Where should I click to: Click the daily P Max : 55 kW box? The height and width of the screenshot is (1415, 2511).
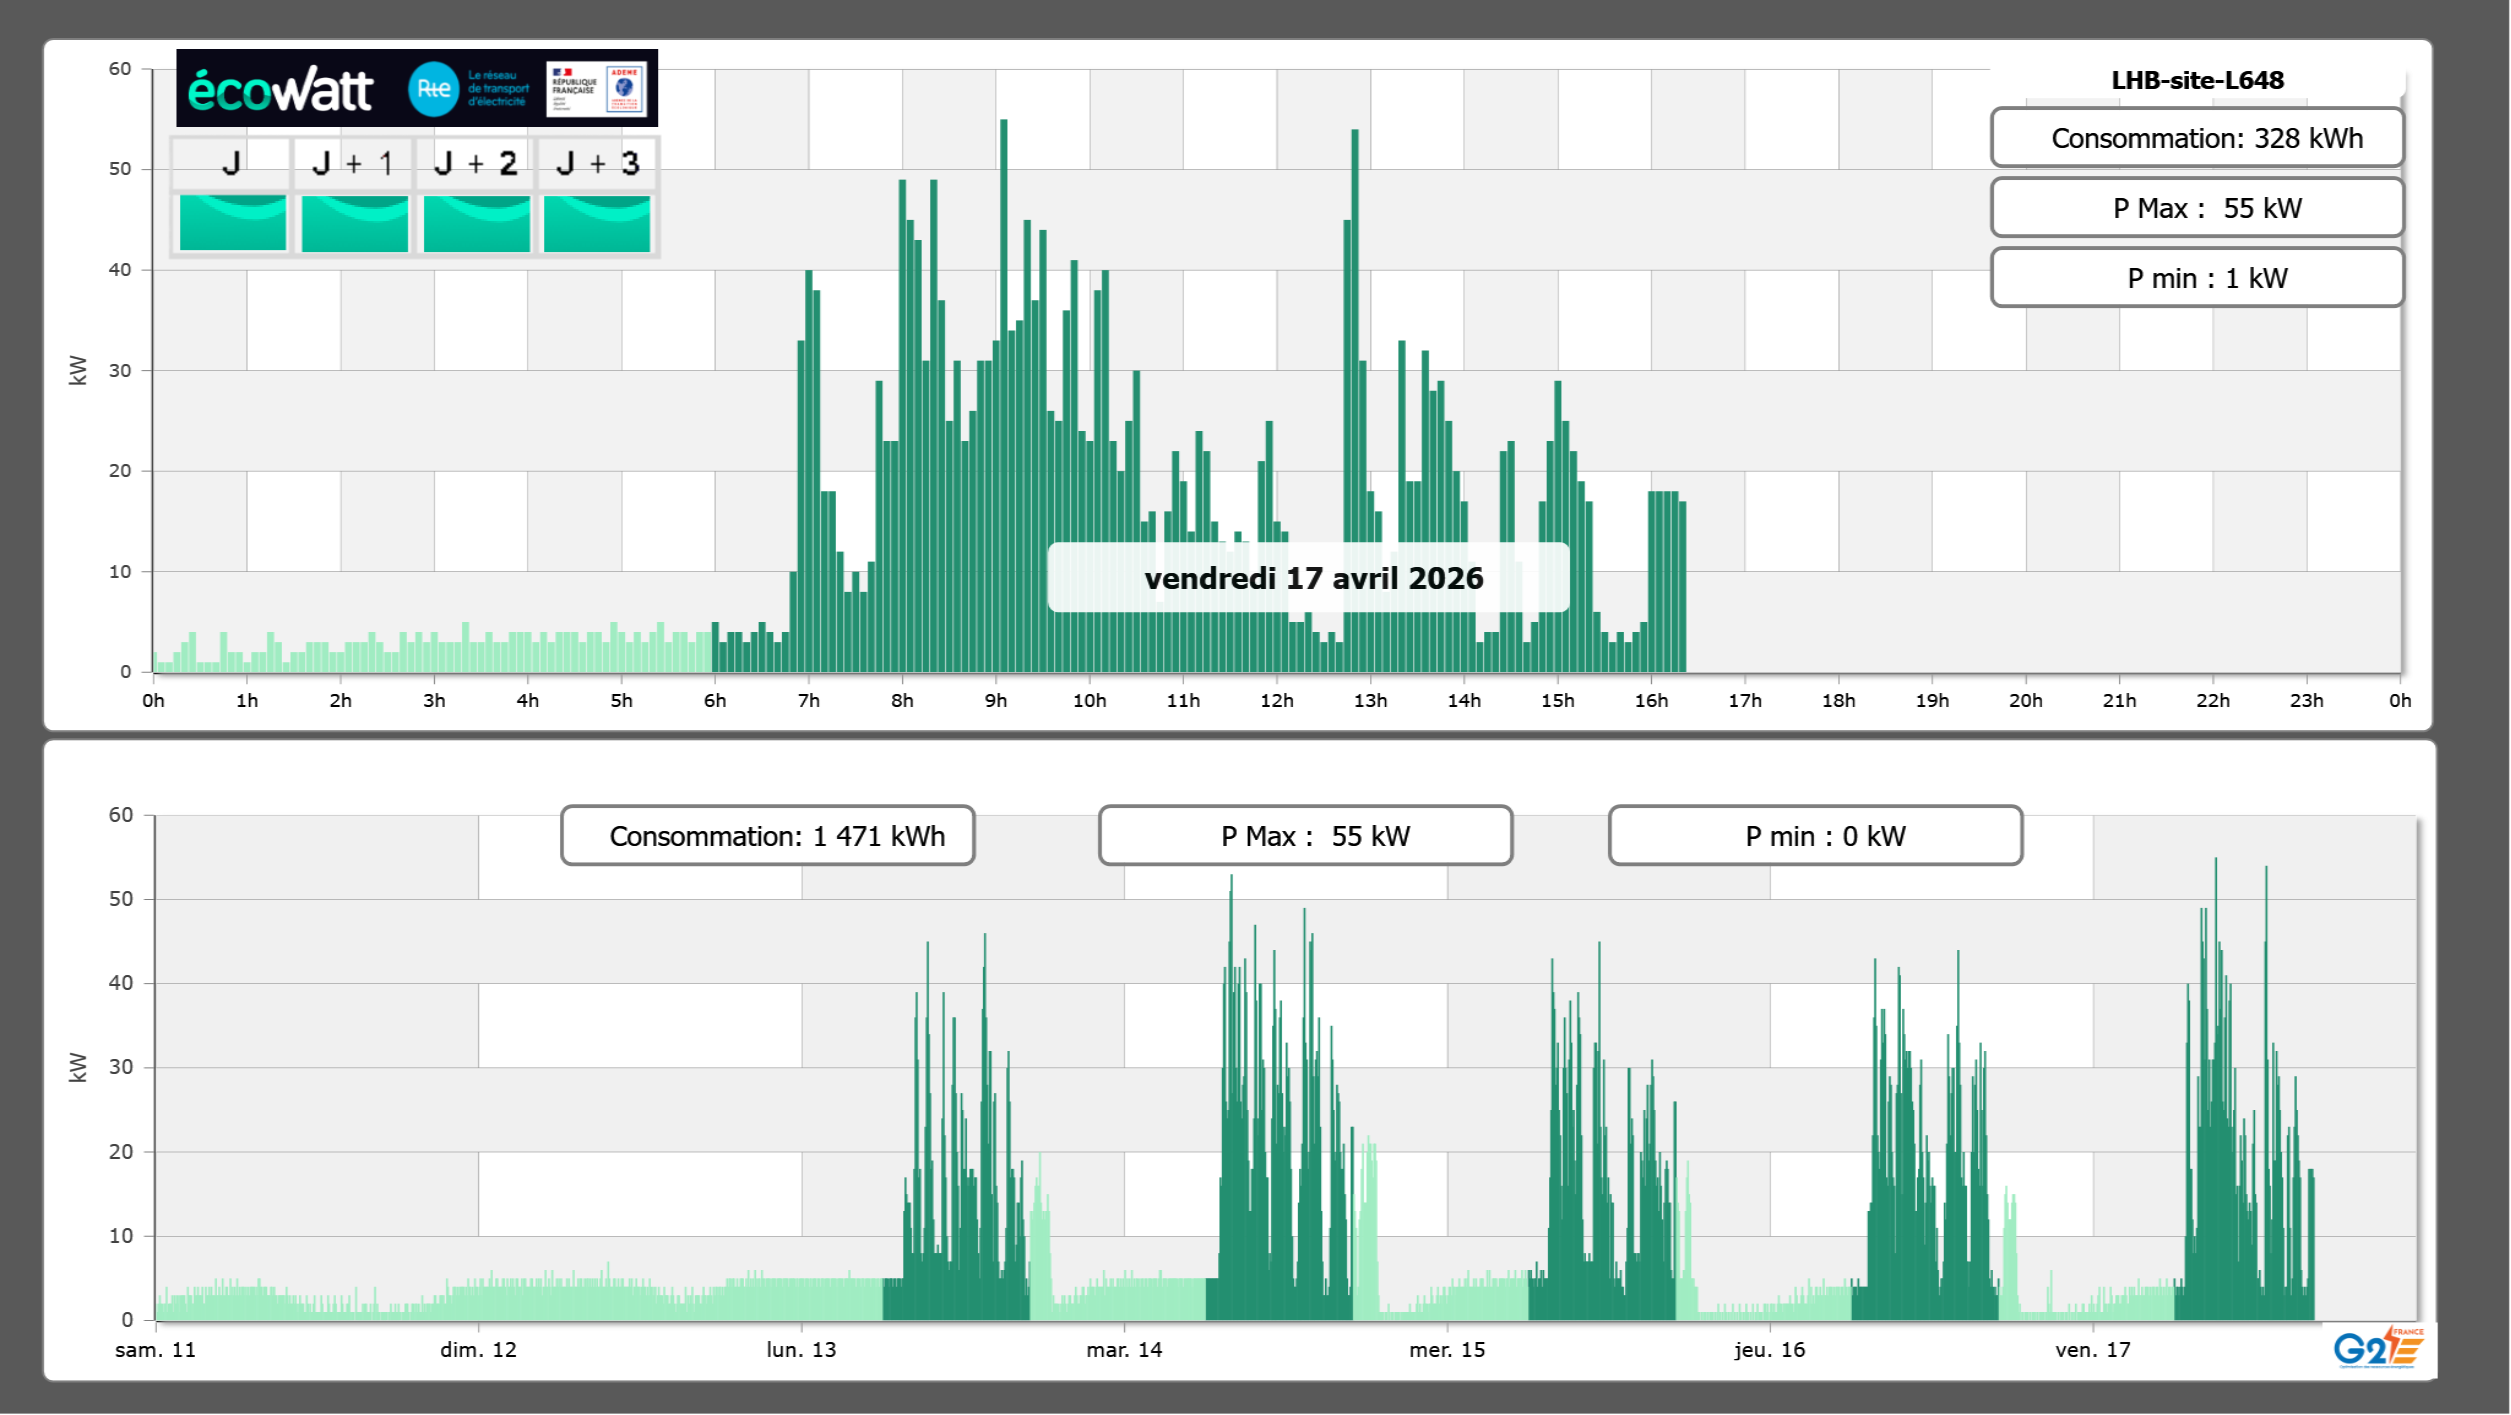pyautogui.click(x=2197, y=208)
